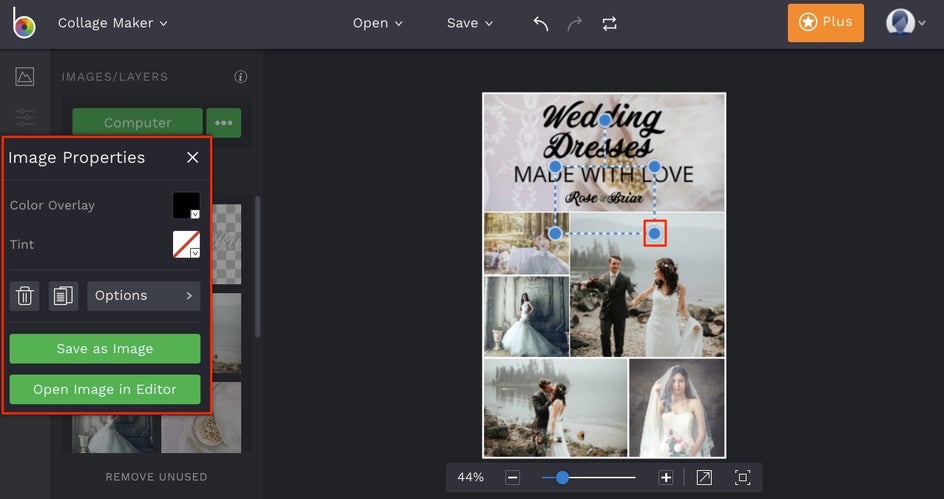Click the top-center selection handle on Wedding text

605,120
